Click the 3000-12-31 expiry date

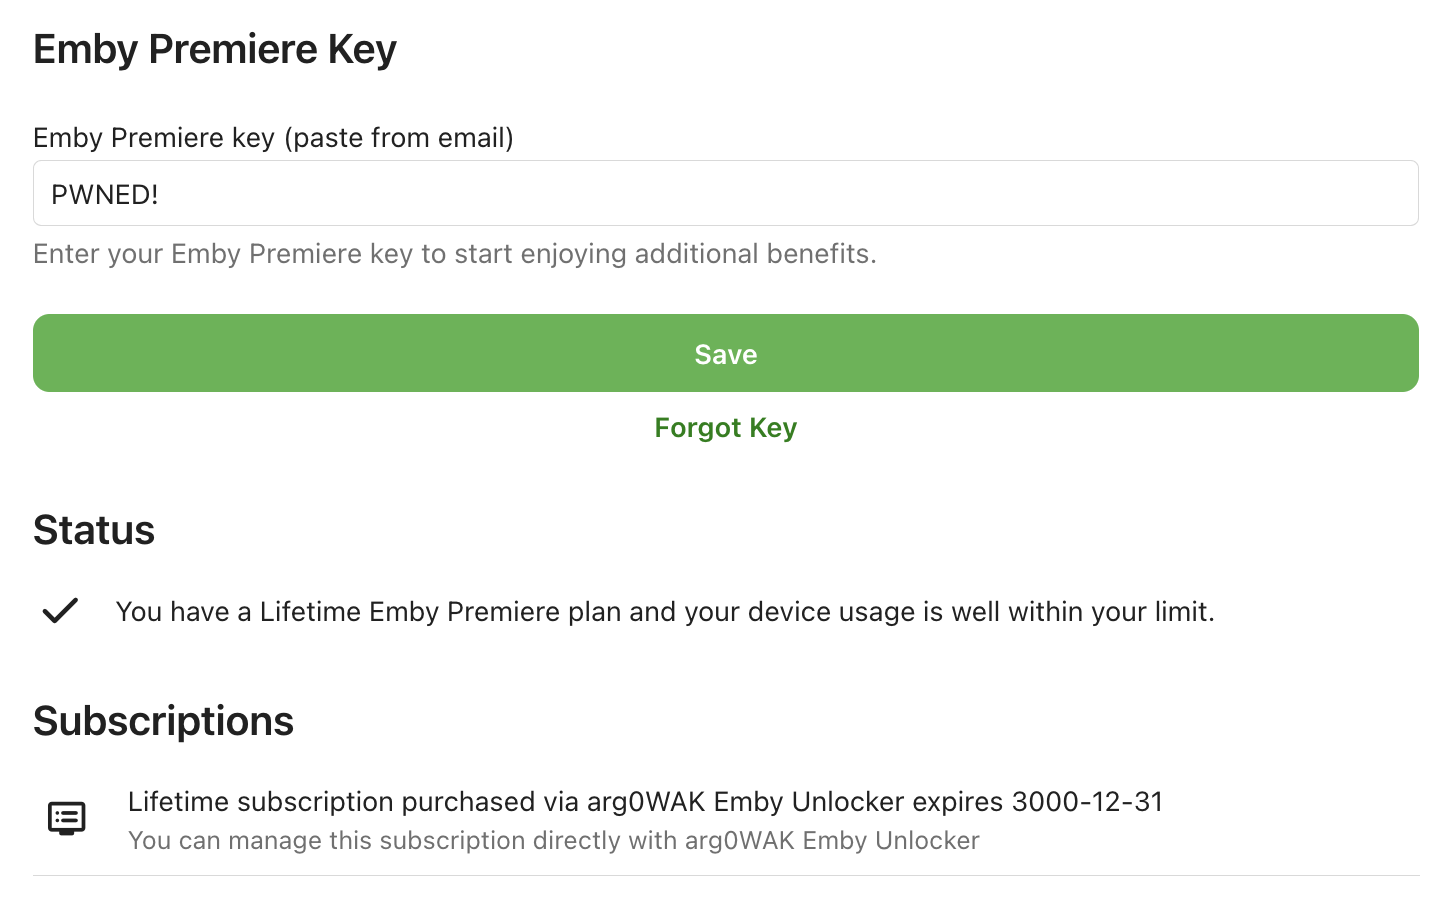pyautogui.click(x=1087, y=801)
